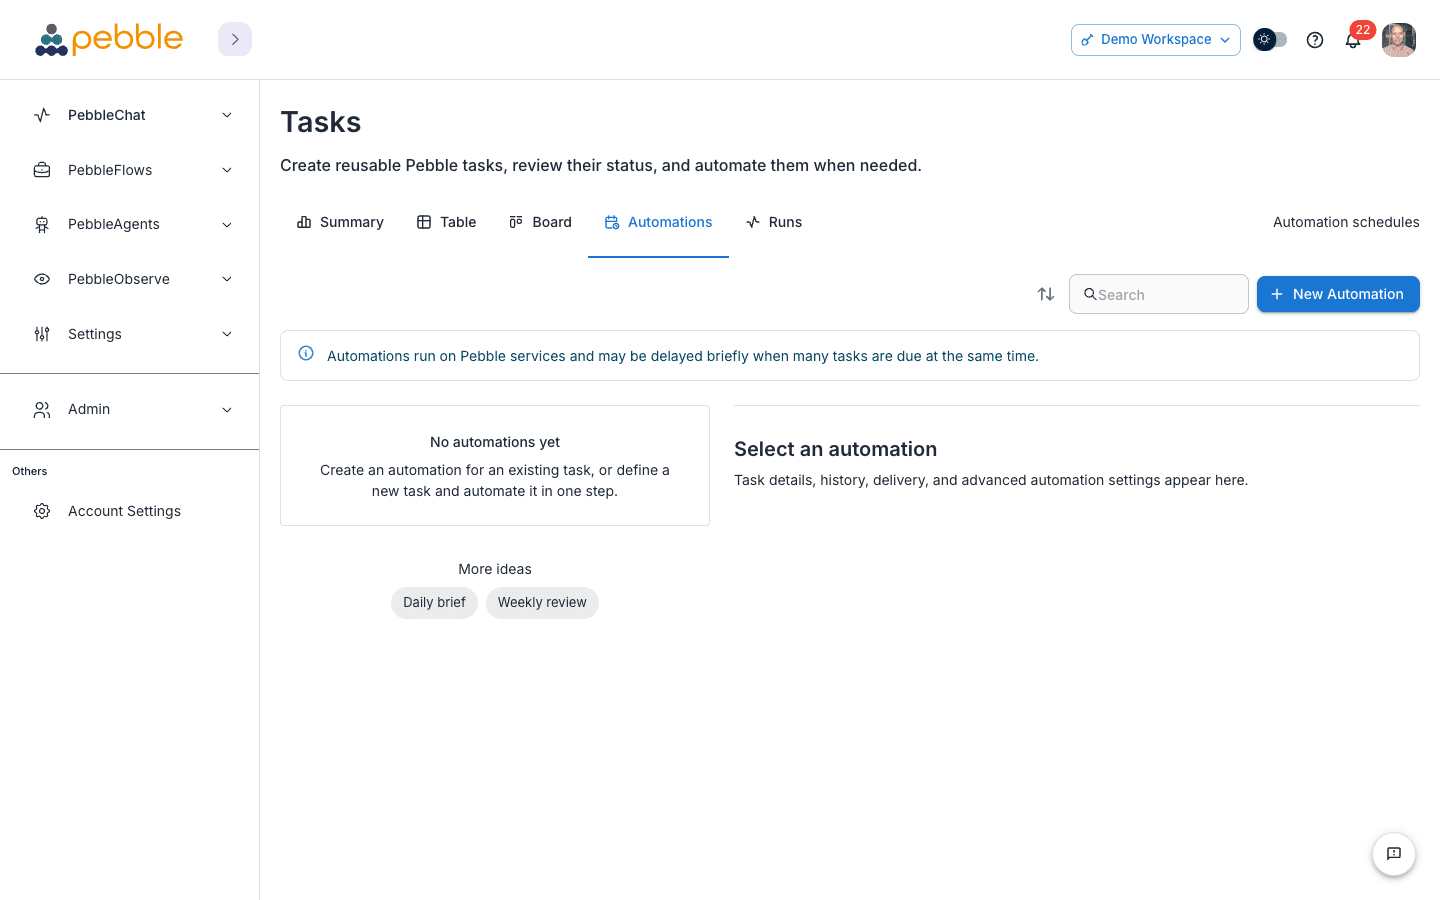This screenshot has height=900, width=1440.
Task: Select the Automations tab
Action: click(658, 222)
